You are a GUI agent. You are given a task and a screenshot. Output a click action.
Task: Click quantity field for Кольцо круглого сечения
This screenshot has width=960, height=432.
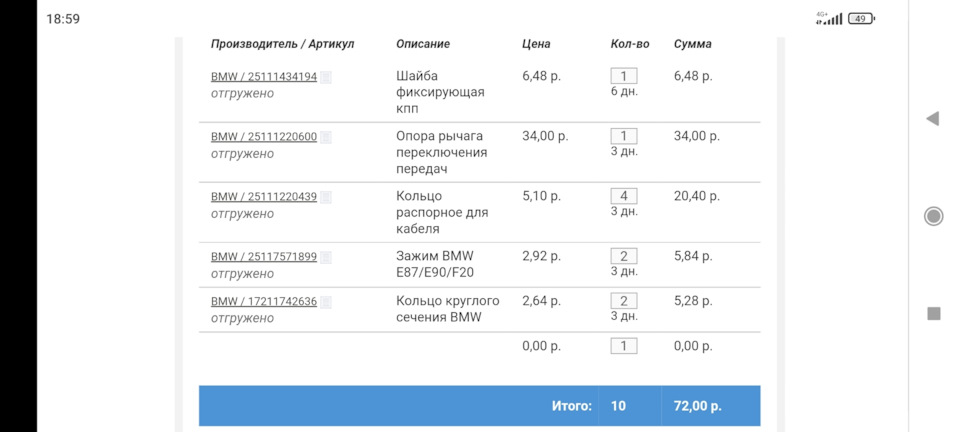tap(623, 301)
